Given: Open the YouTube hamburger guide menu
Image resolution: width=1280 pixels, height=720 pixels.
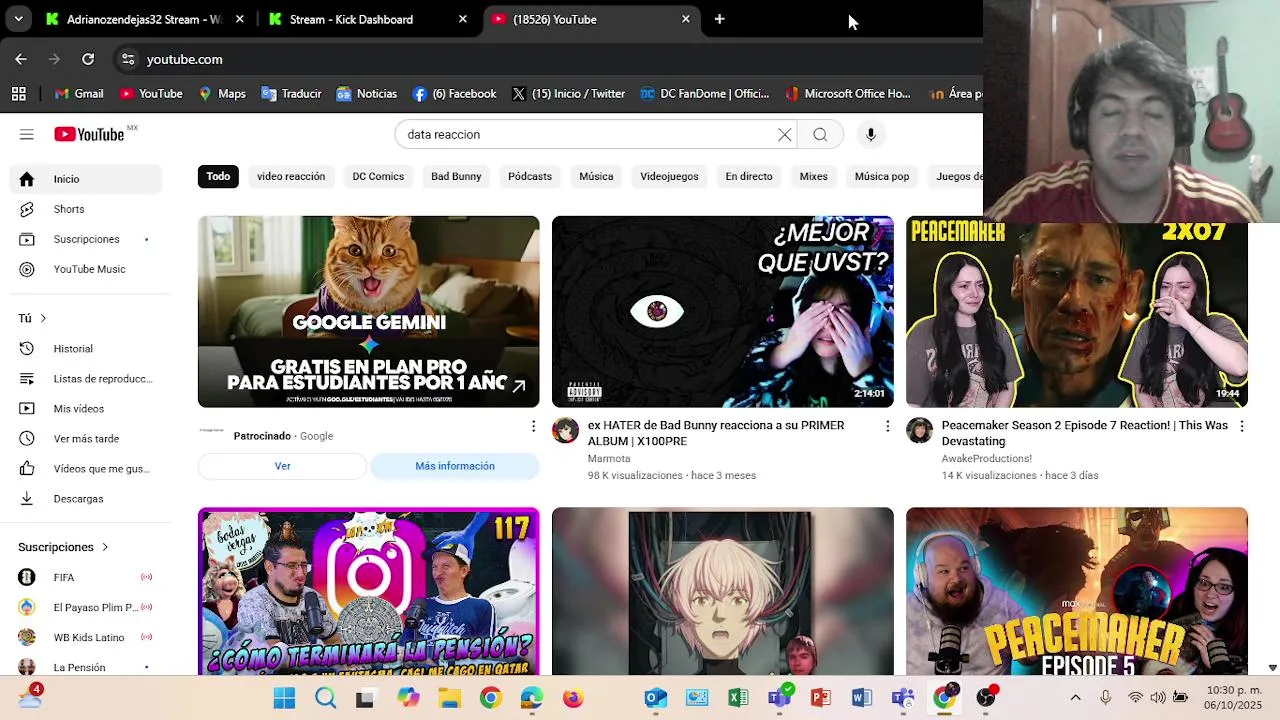Looking at the screenshot, I should coord(27,134).
